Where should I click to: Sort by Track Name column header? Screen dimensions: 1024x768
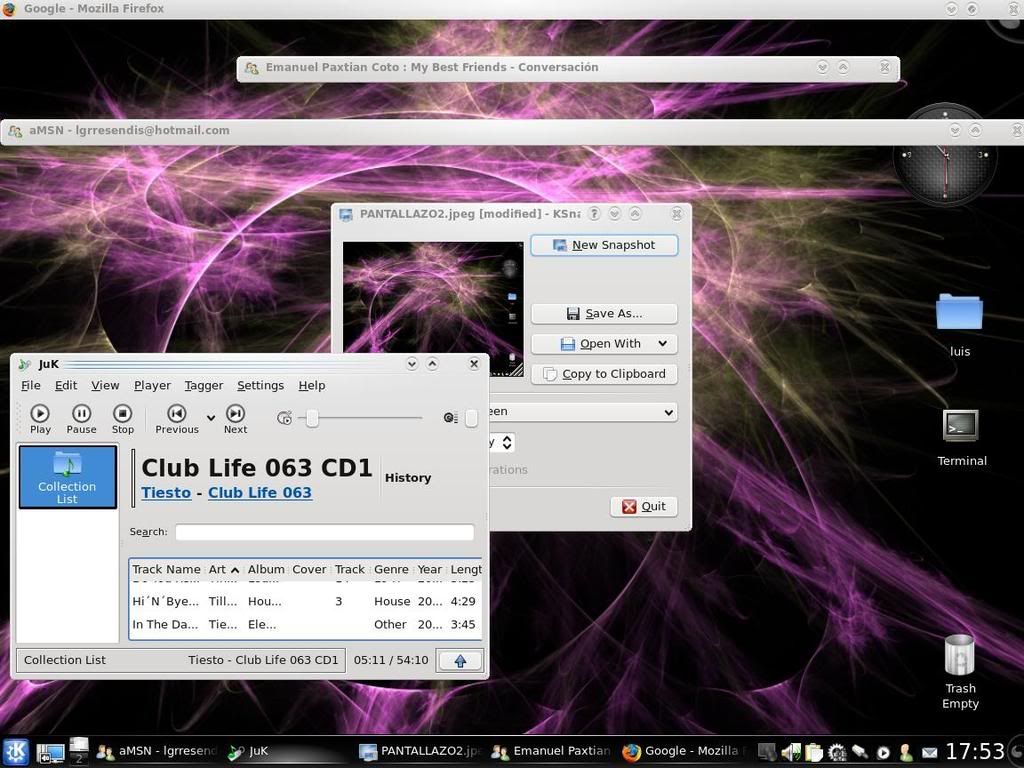tap(167, 569)
